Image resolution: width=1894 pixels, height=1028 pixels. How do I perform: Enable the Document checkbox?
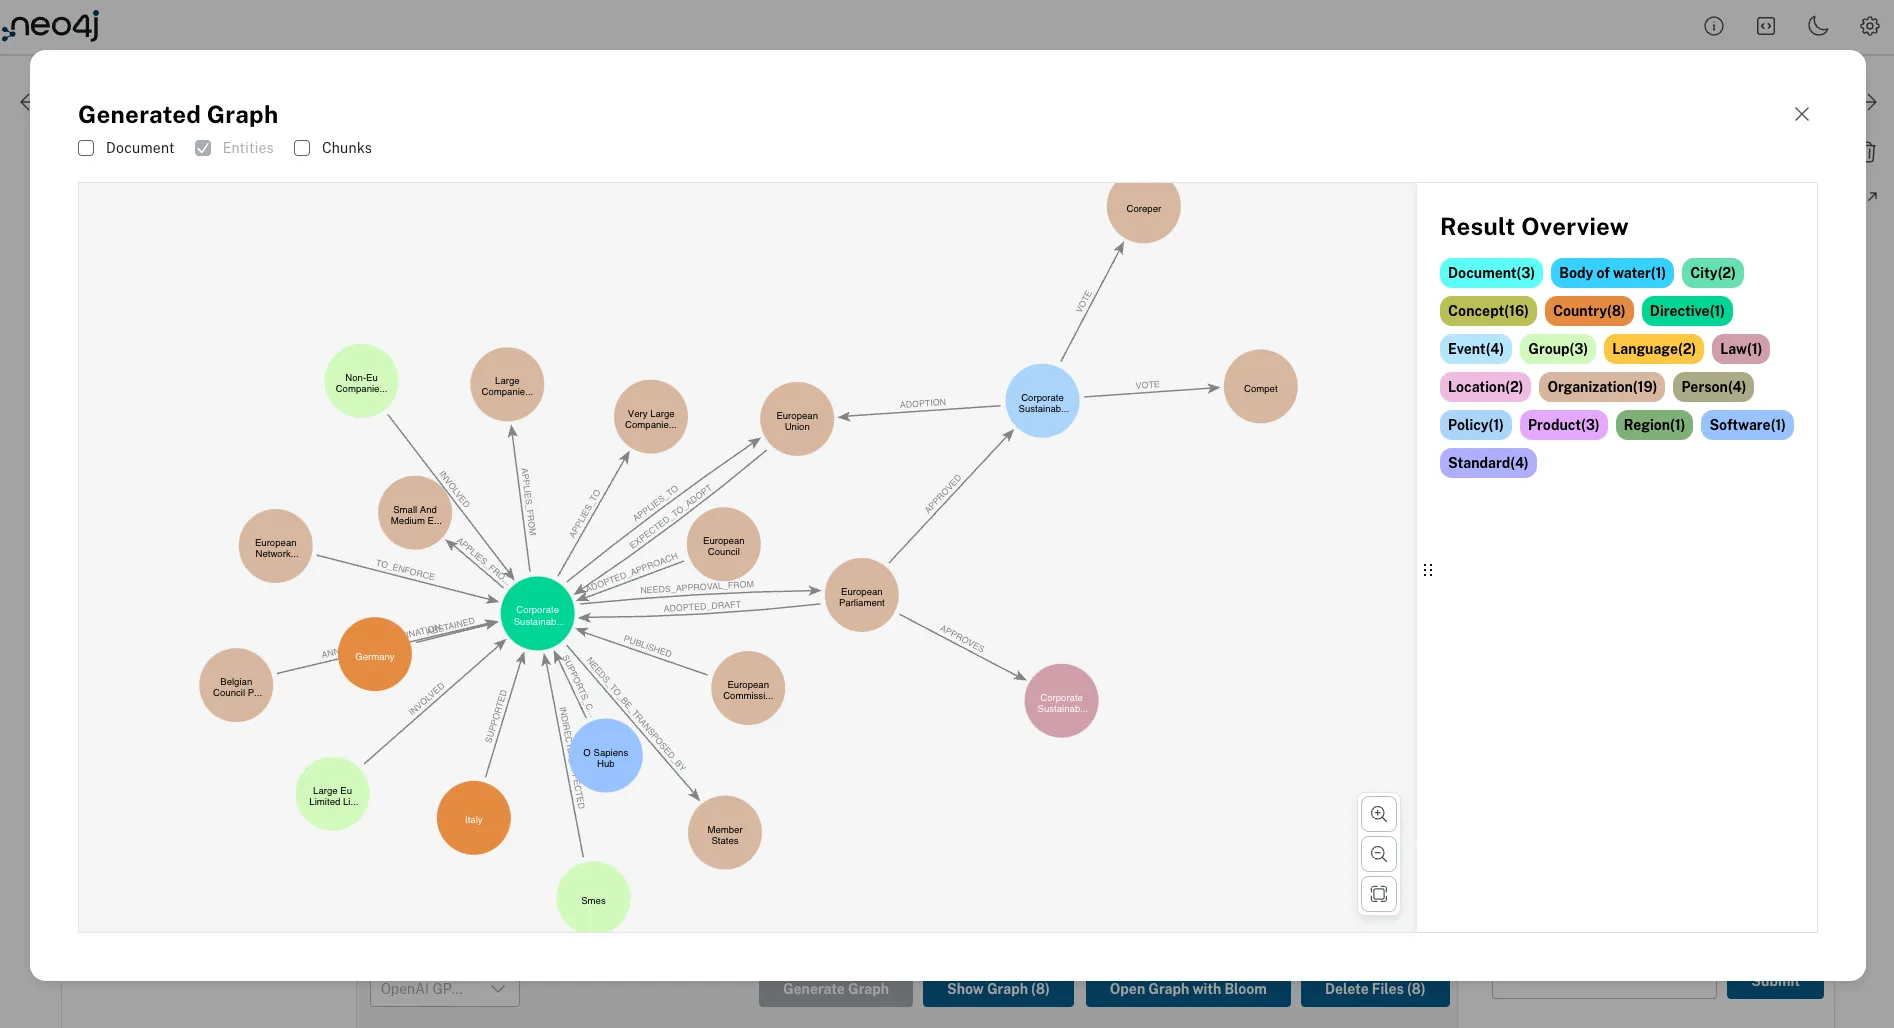[x=86, y=148]
